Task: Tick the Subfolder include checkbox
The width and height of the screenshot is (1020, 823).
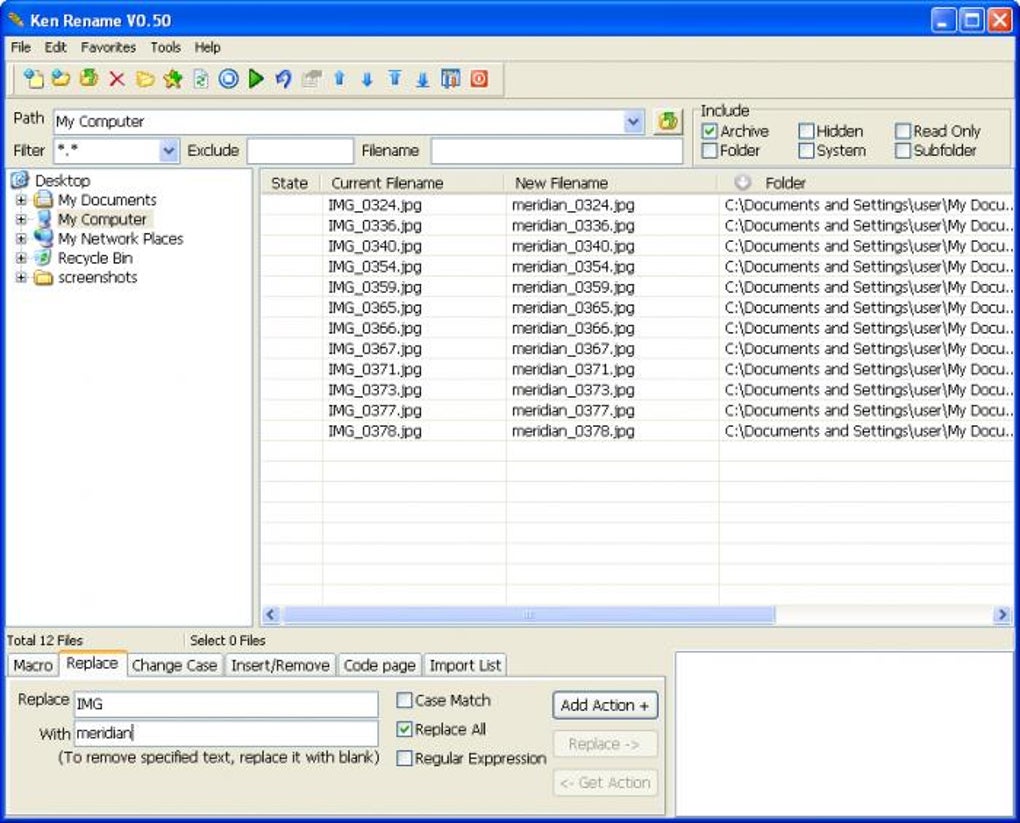Action: pos(903,151)
